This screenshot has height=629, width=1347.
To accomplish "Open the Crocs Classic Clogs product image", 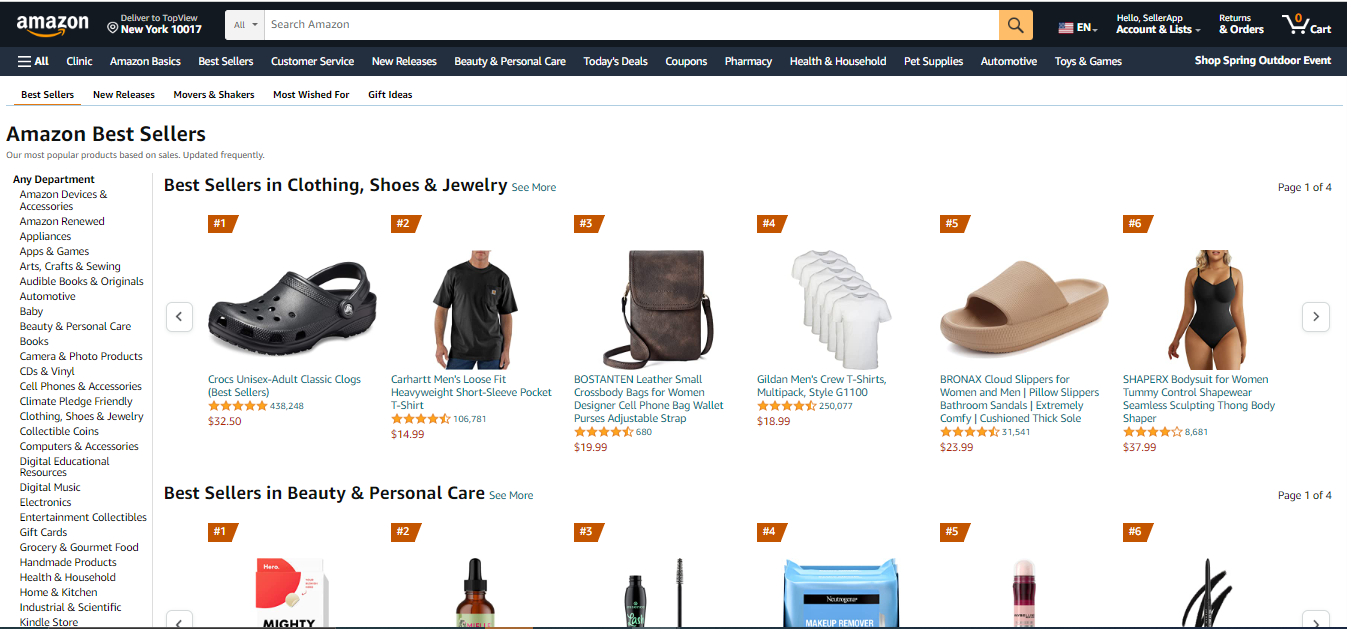I will 292,310.
